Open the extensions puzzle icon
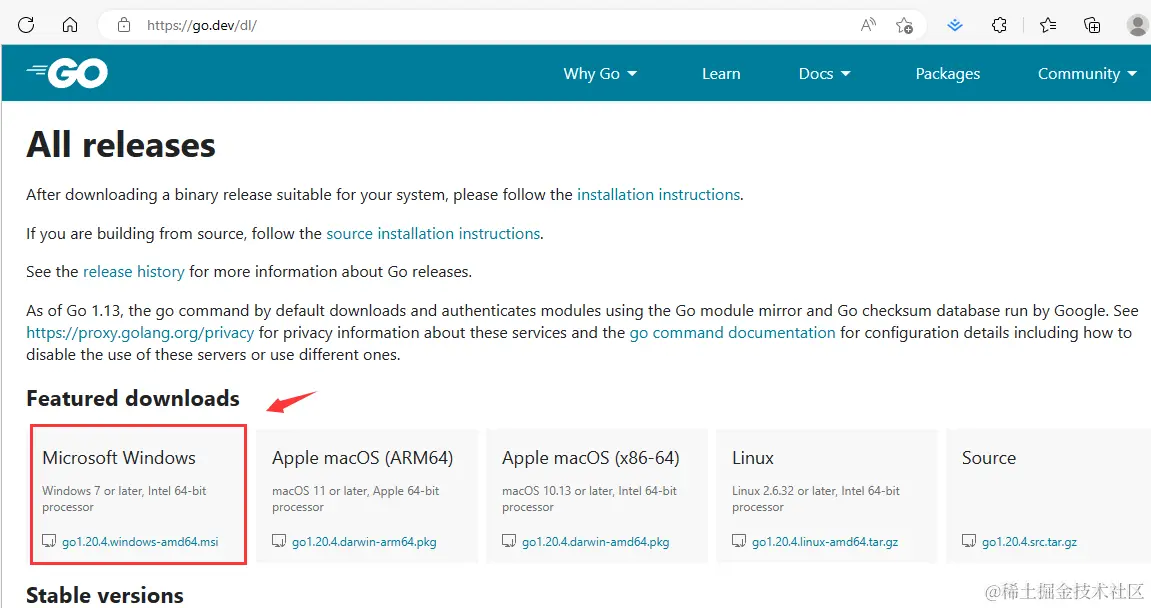 point(999,25)
